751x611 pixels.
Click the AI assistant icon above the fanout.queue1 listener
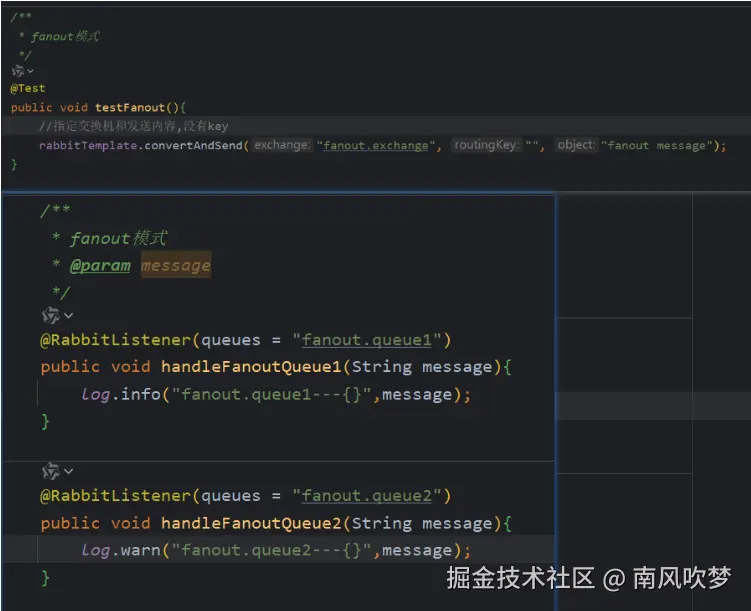(x=50, y=316)
